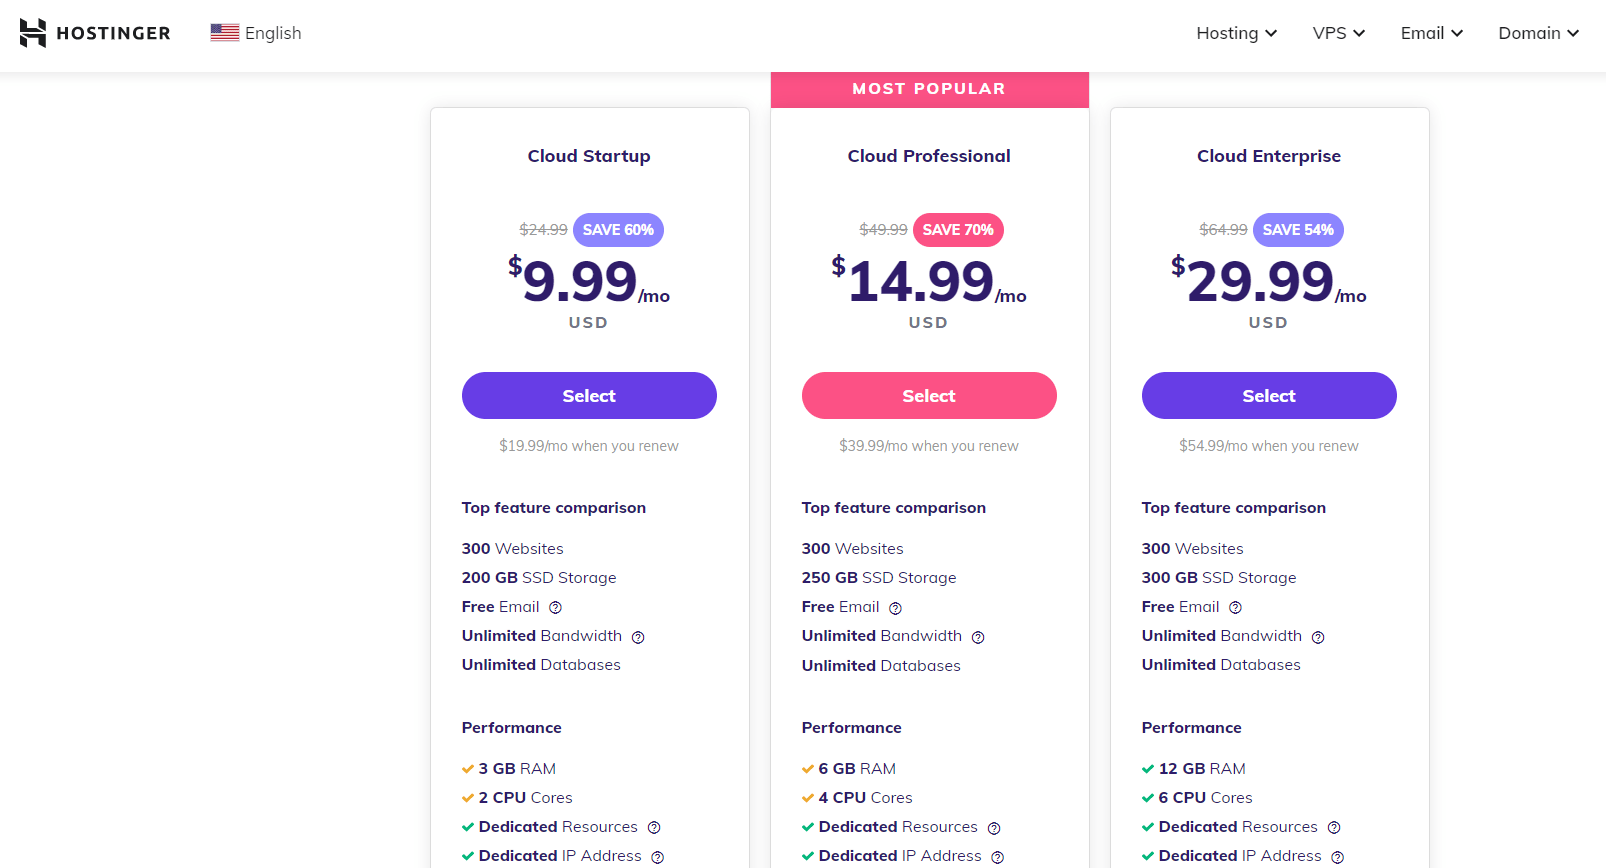Select the Cloud Startup plan
The width and height of the screenshot is (1606, 868).
point(589,396)
